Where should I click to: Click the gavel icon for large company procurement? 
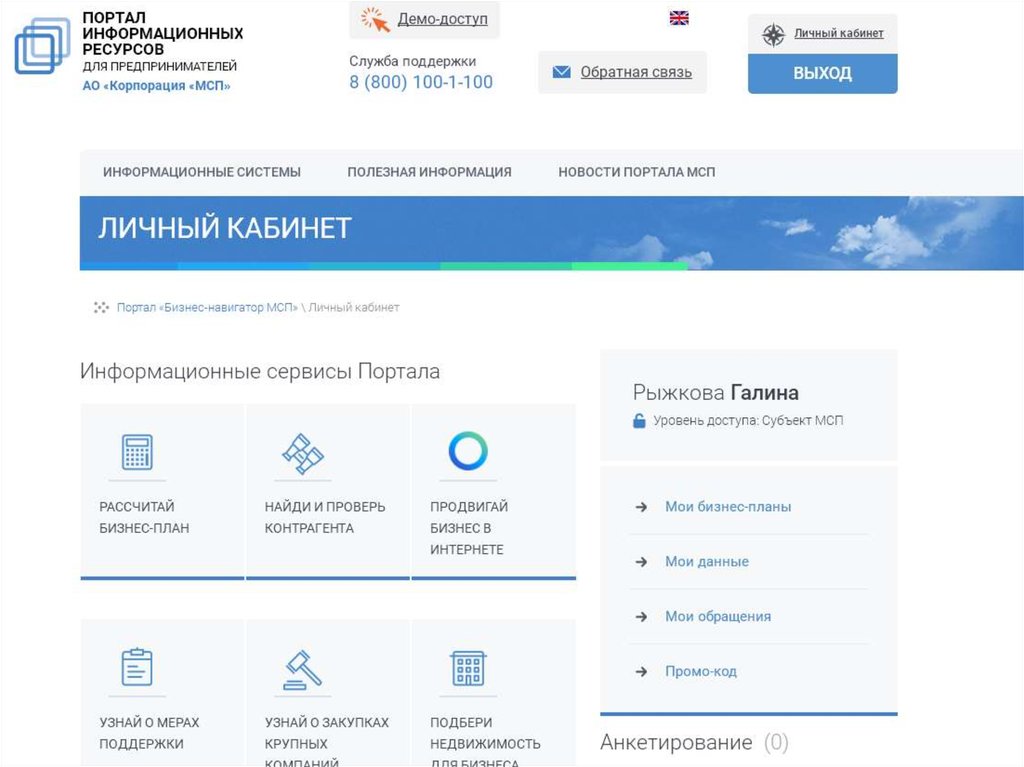pyautogui.click(x=302, y=669)
